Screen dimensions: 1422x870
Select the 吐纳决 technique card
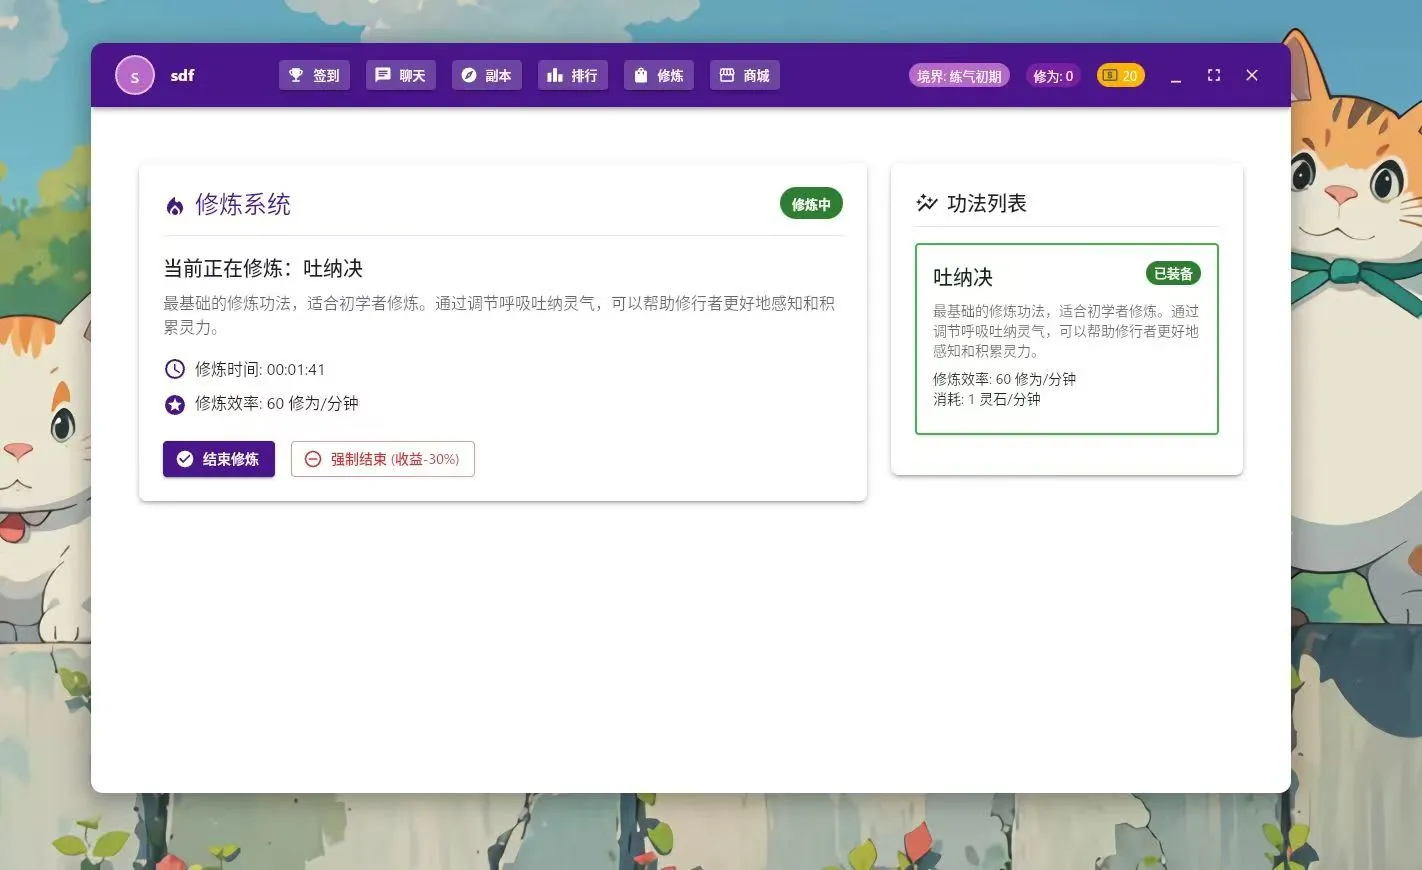(x=1066, y=340)
